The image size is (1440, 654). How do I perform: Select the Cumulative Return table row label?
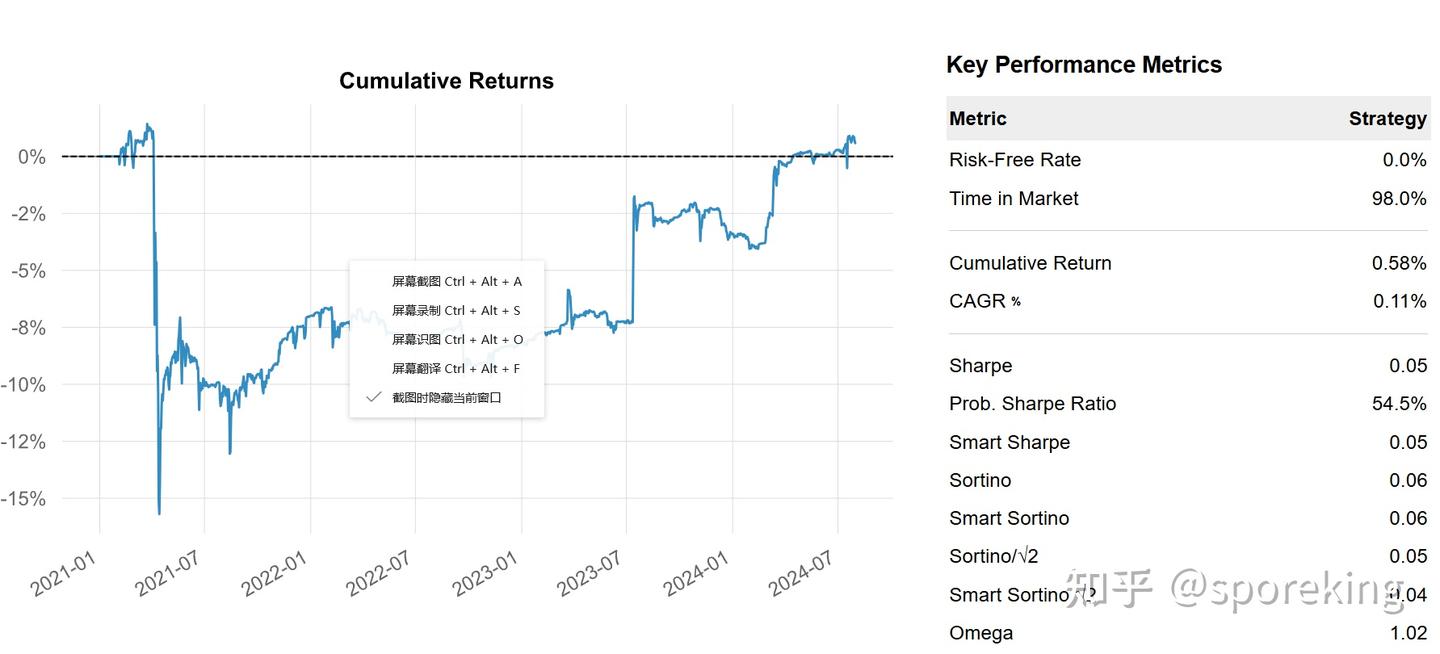(1030, 264)
